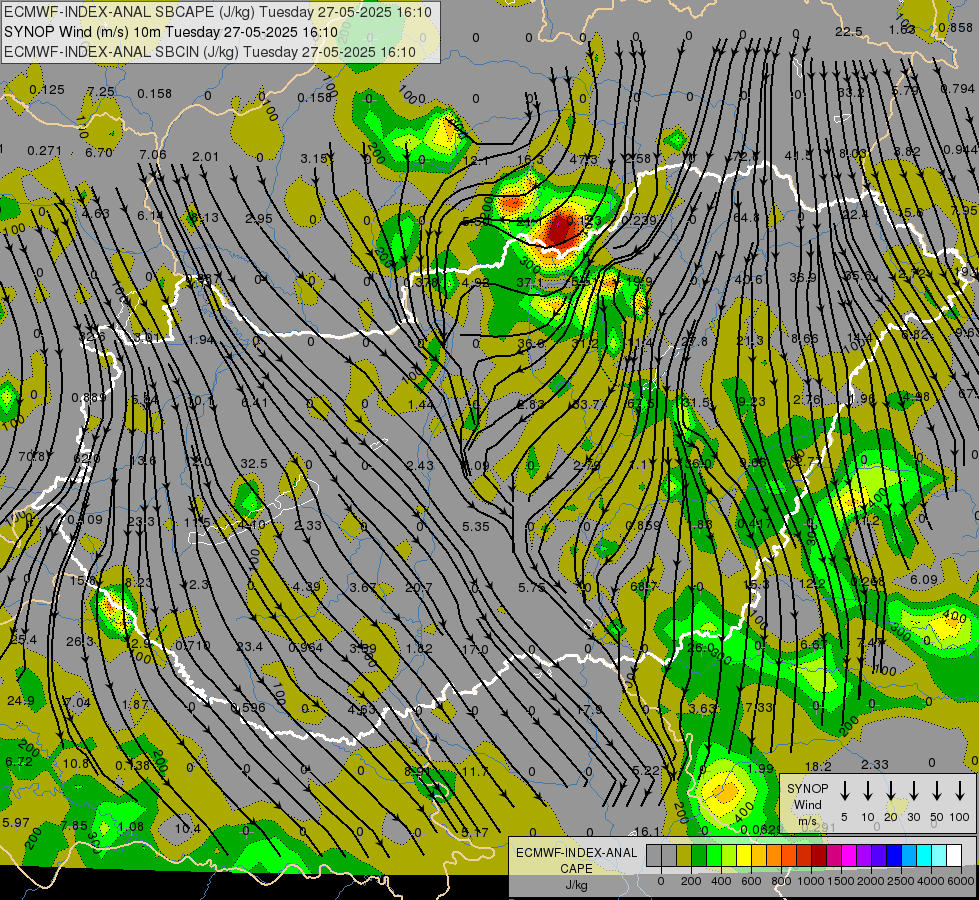Click the '2500' tick label on CAPE scale

coord(901,881)
